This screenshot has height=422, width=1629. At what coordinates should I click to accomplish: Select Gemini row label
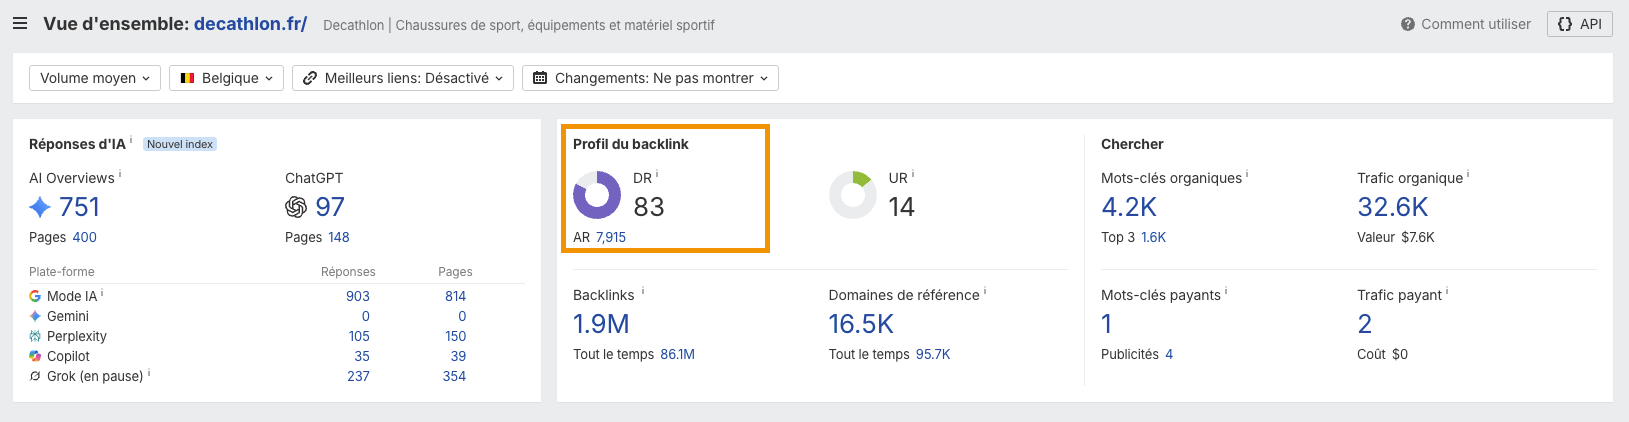(x=68, y=316)
